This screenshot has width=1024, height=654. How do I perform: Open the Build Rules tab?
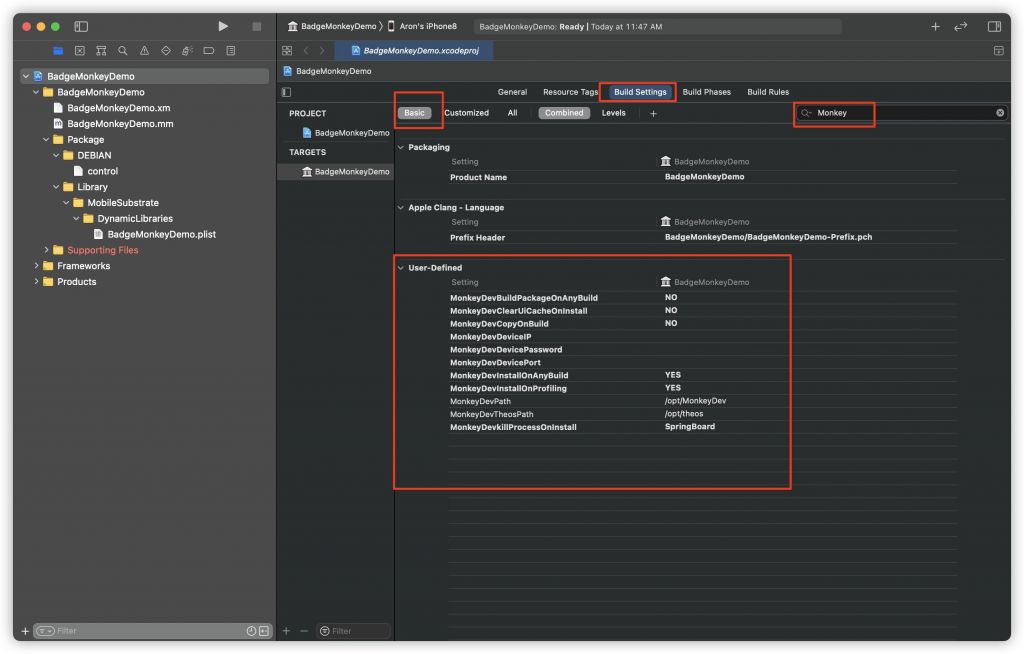point(768,92)
